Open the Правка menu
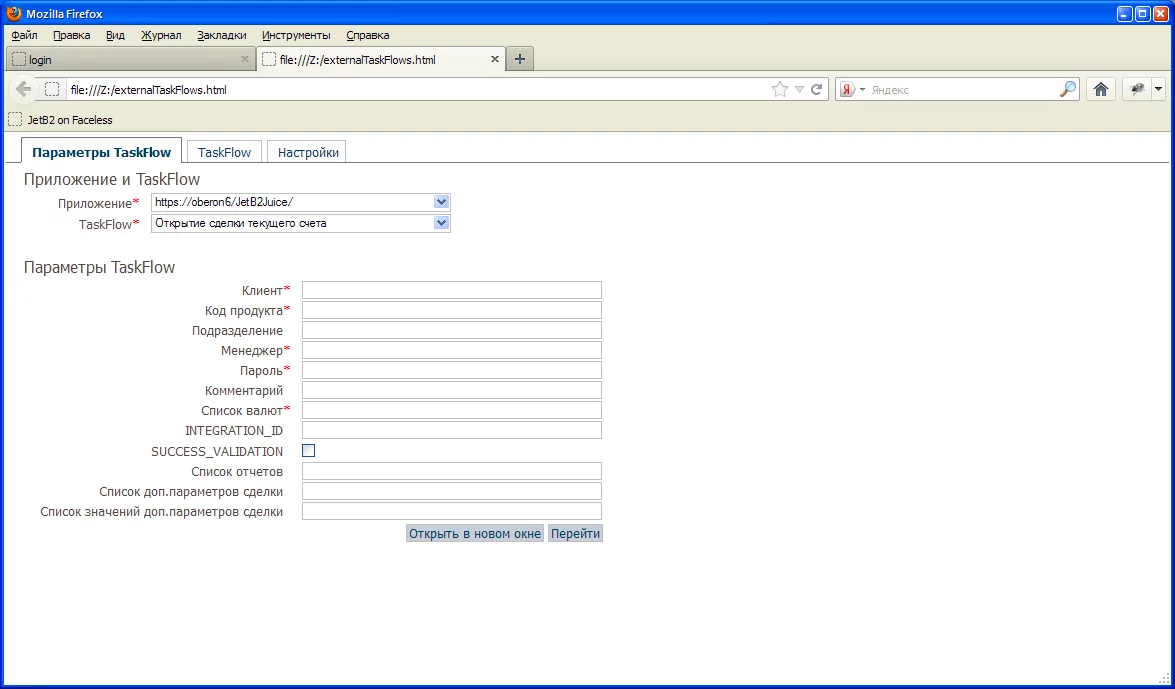The height and width of the screenshot is (689, 1175). pyautogui.click(x=72, y=35)
